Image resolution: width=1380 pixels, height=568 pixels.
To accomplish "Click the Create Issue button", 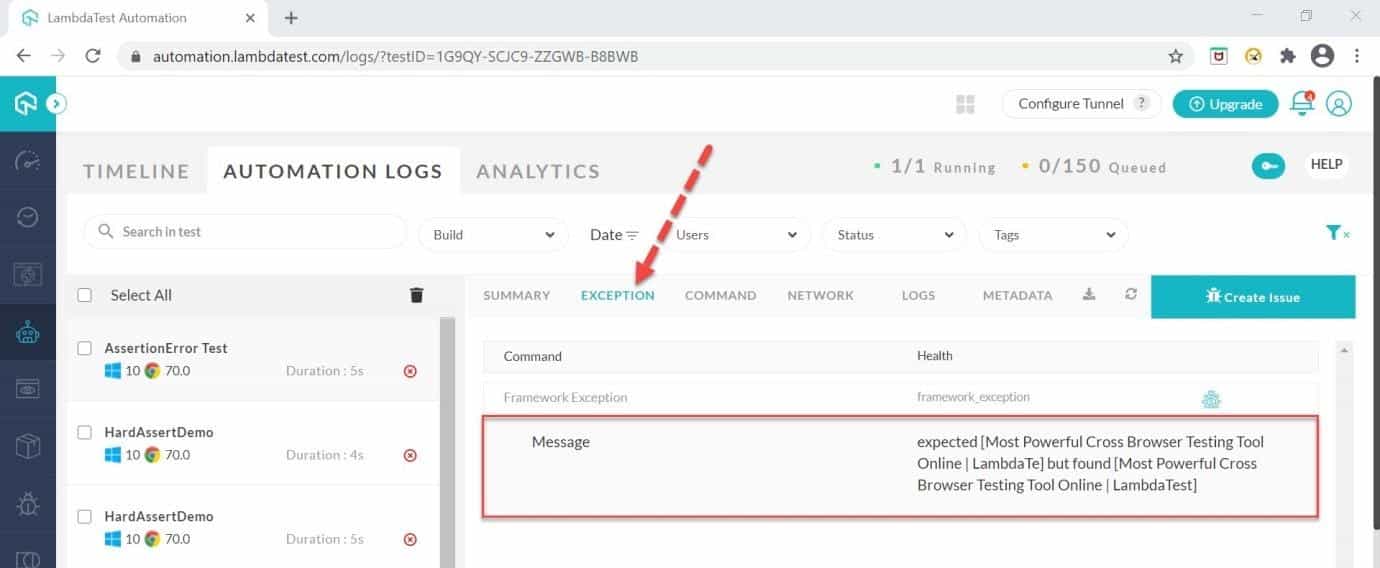I will coord(1253,297).
